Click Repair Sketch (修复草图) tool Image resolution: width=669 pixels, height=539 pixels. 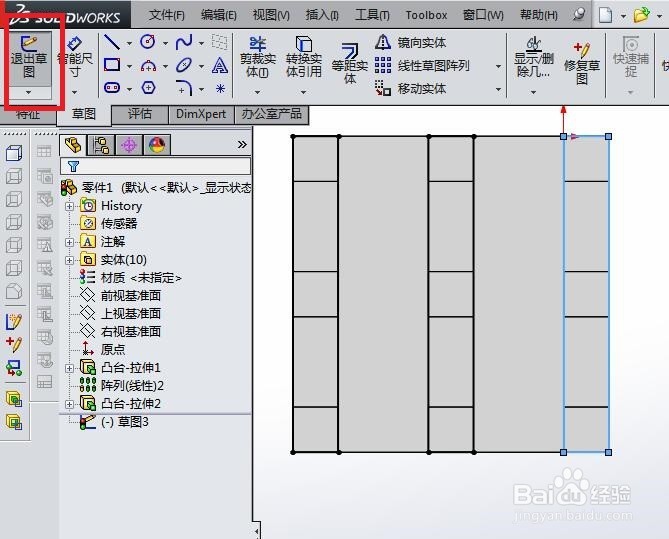(x=582, y=62)
